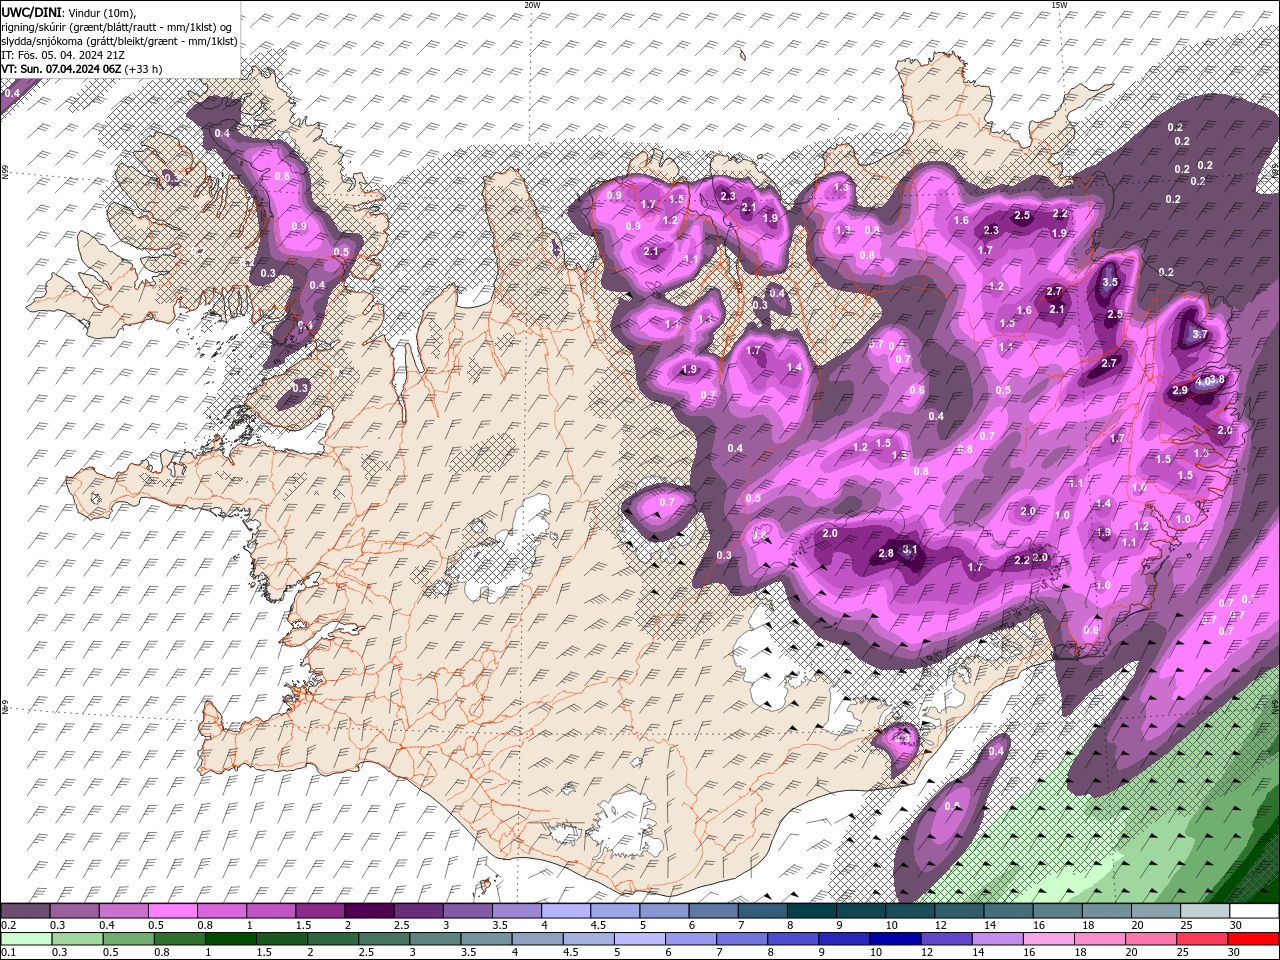
Task: Click bottom legend swatch between 6 and 7
Action: (x=689, y=939)
